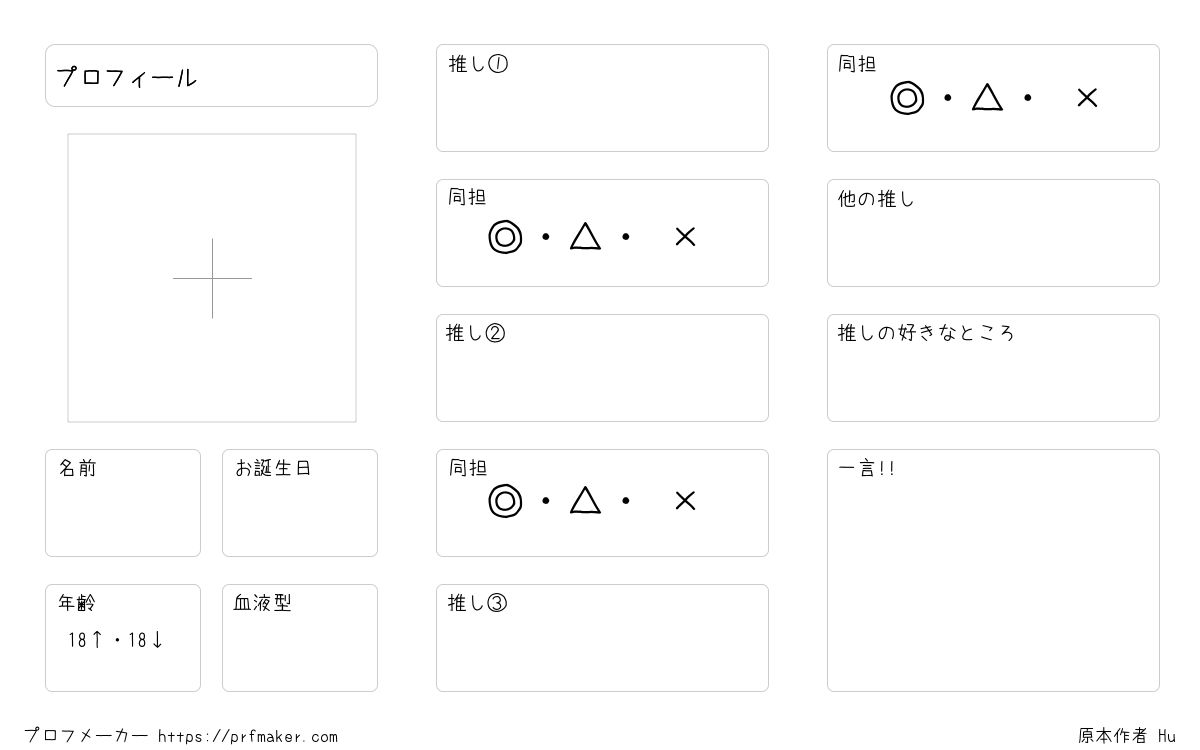Viewport: 1200px width, 750px height.
Task: Select the triangle under second 同担
Action: [x=585, y=500]
